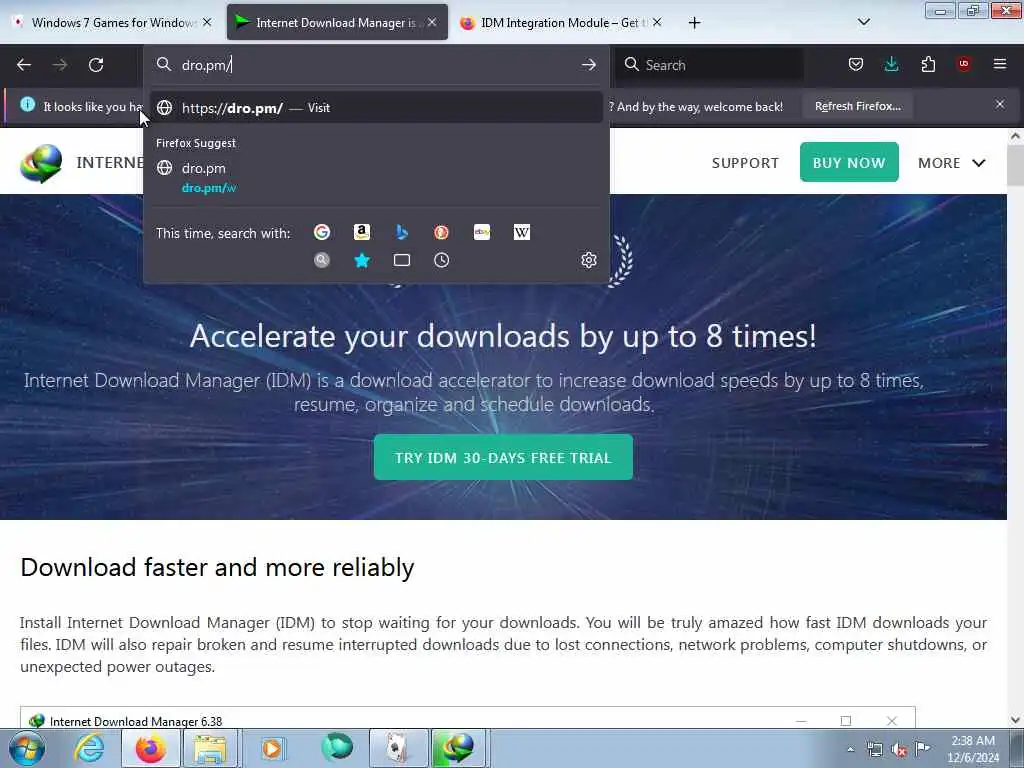Expand the MORE navigation dropdown
1024x768 pixels.
point(952,163)
